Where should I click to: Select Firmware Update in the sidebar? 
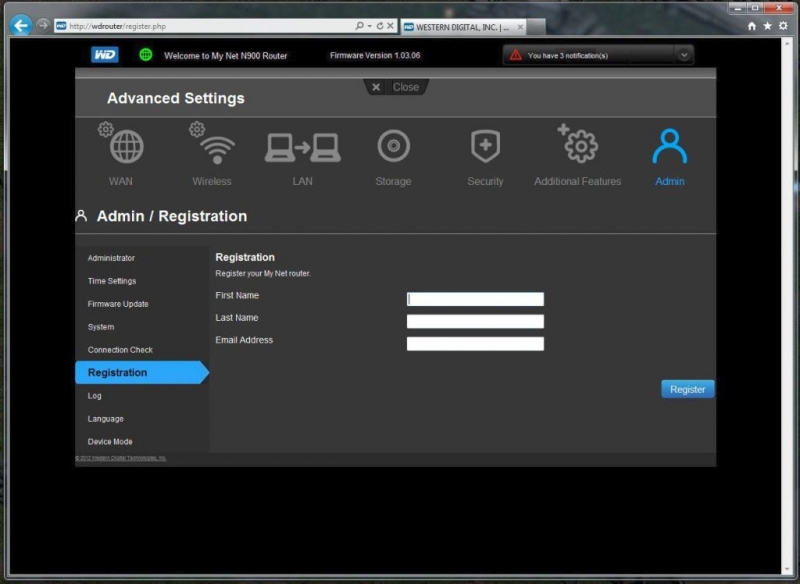(118, 304)
